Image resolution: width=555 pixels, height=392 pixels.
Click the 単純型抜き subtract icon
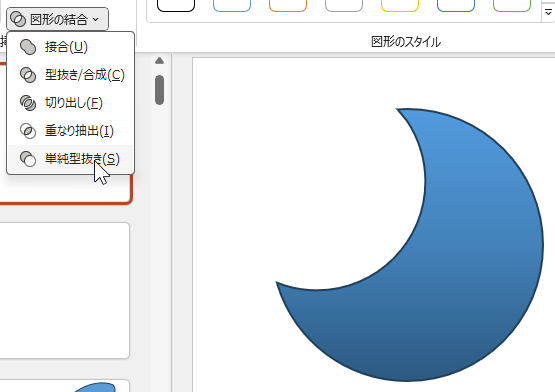pos(28,159)
